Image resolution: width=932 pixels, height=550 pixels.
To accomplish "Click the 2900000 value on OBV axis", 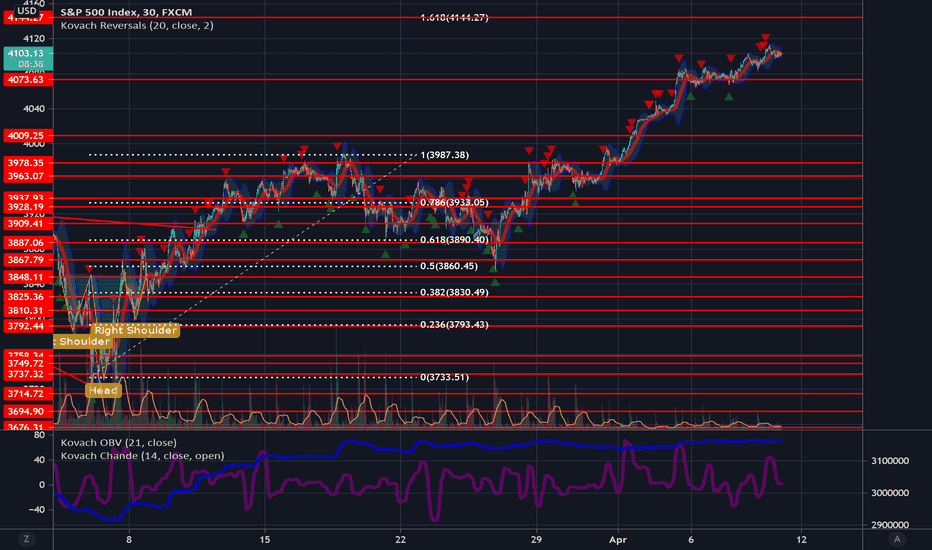I will pos(890,525).
